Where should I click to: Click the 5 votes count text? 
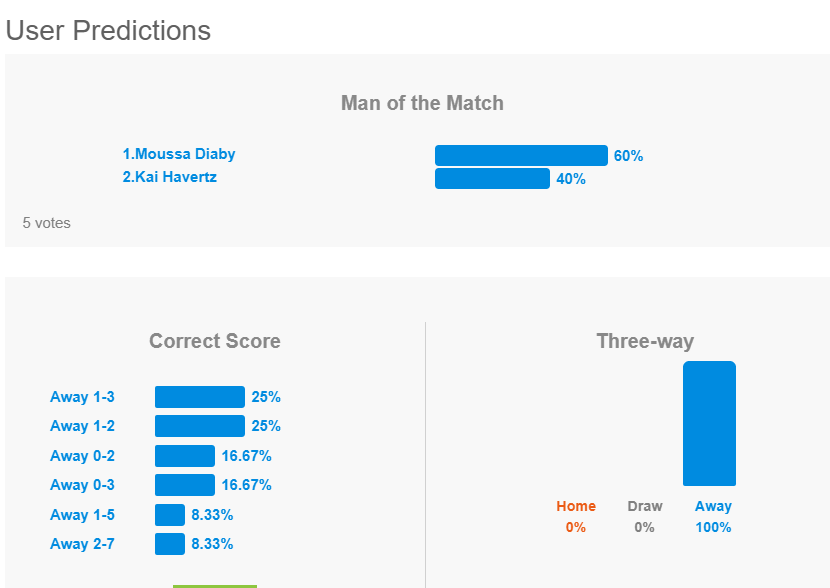(47, 223)
